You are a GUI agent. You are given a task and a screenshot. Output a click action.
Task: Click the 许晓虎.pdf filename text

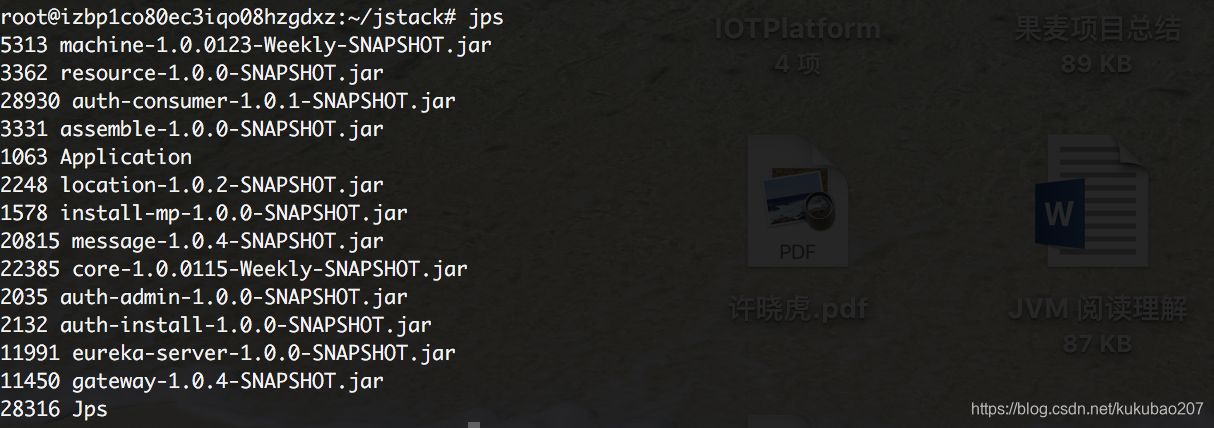pos(798,309)
